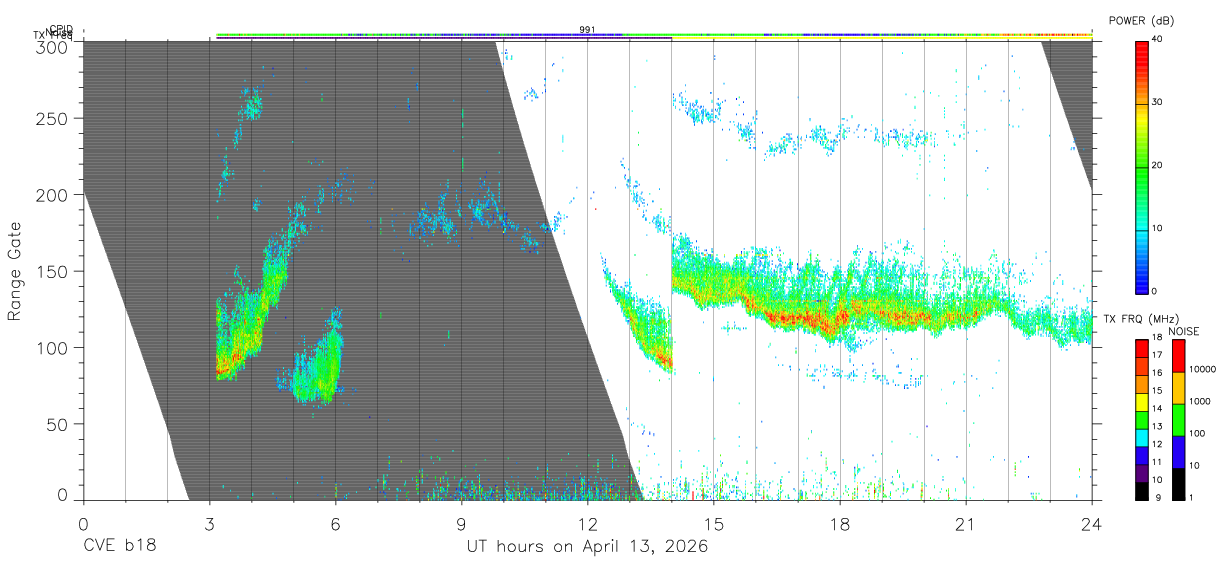
Task: Click the 991 CPID value label
Action: 587,30
